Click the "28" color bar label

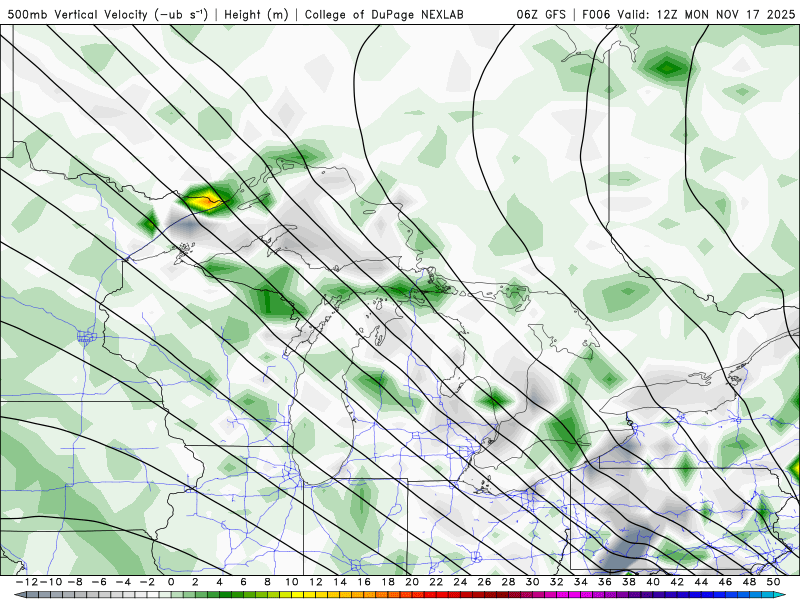[x=508, y=582]
